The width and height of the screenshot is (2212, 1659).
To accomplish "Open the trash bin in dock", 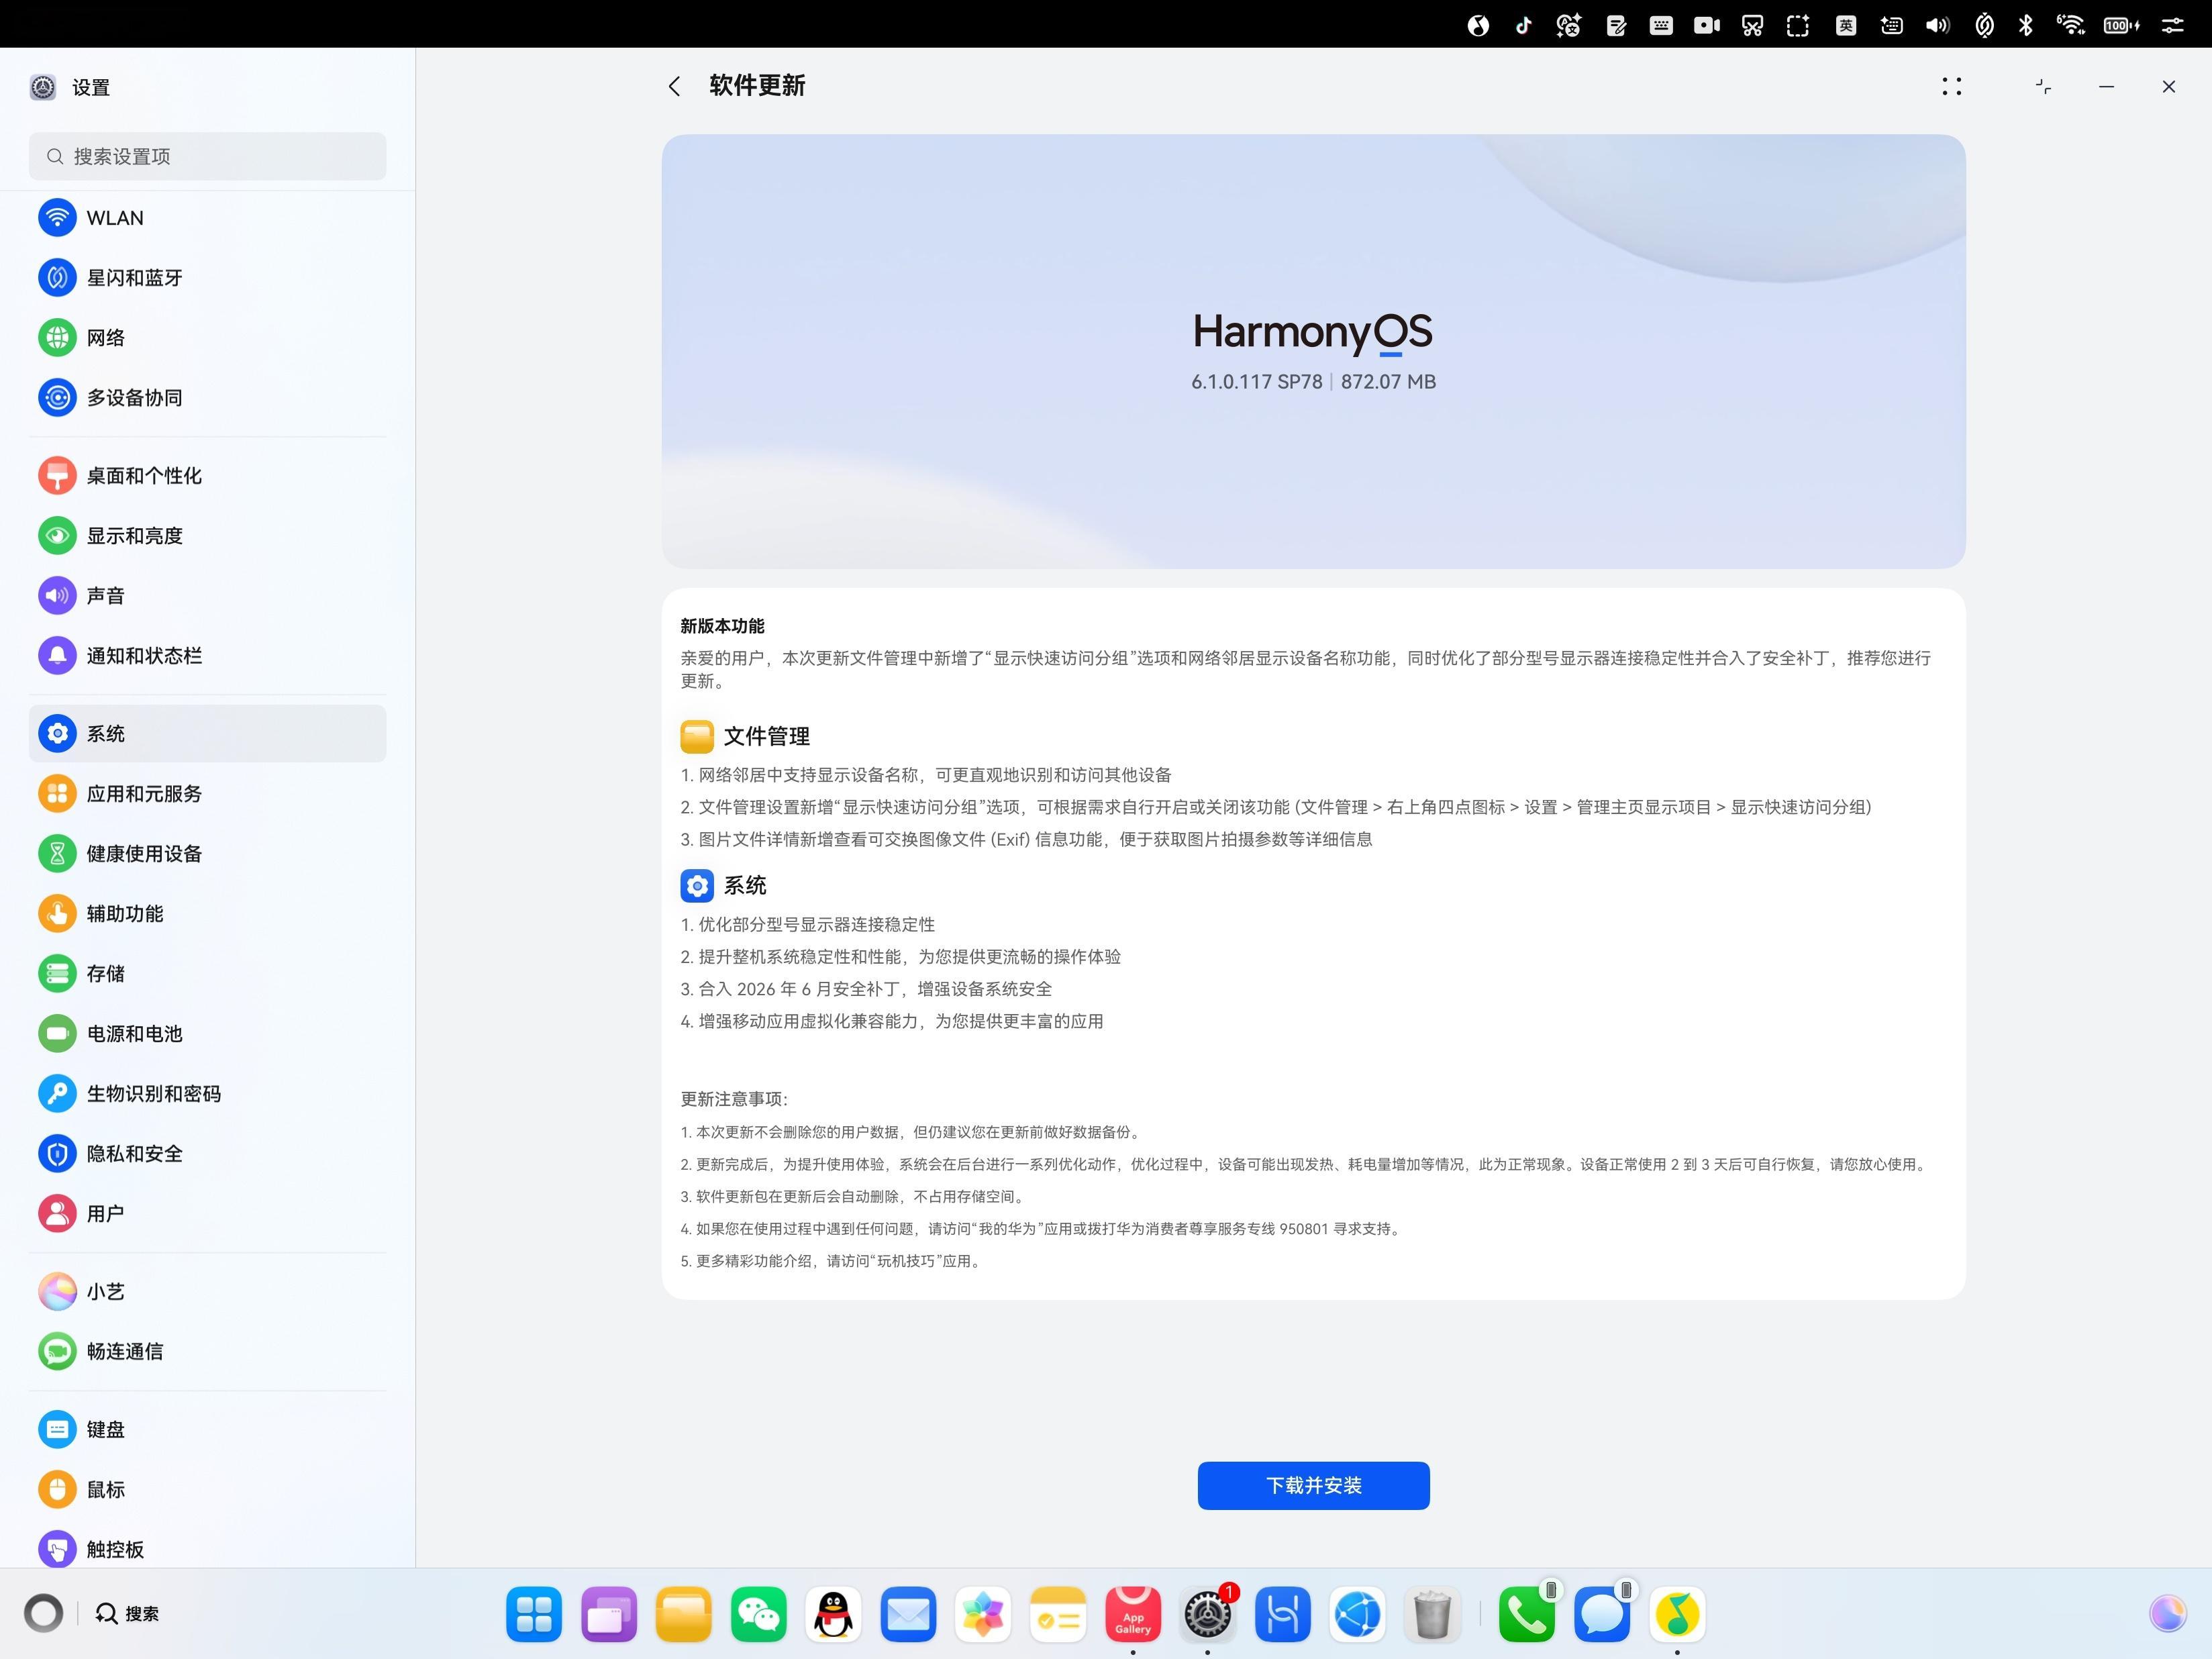I will click(x=1432, y=1614).
